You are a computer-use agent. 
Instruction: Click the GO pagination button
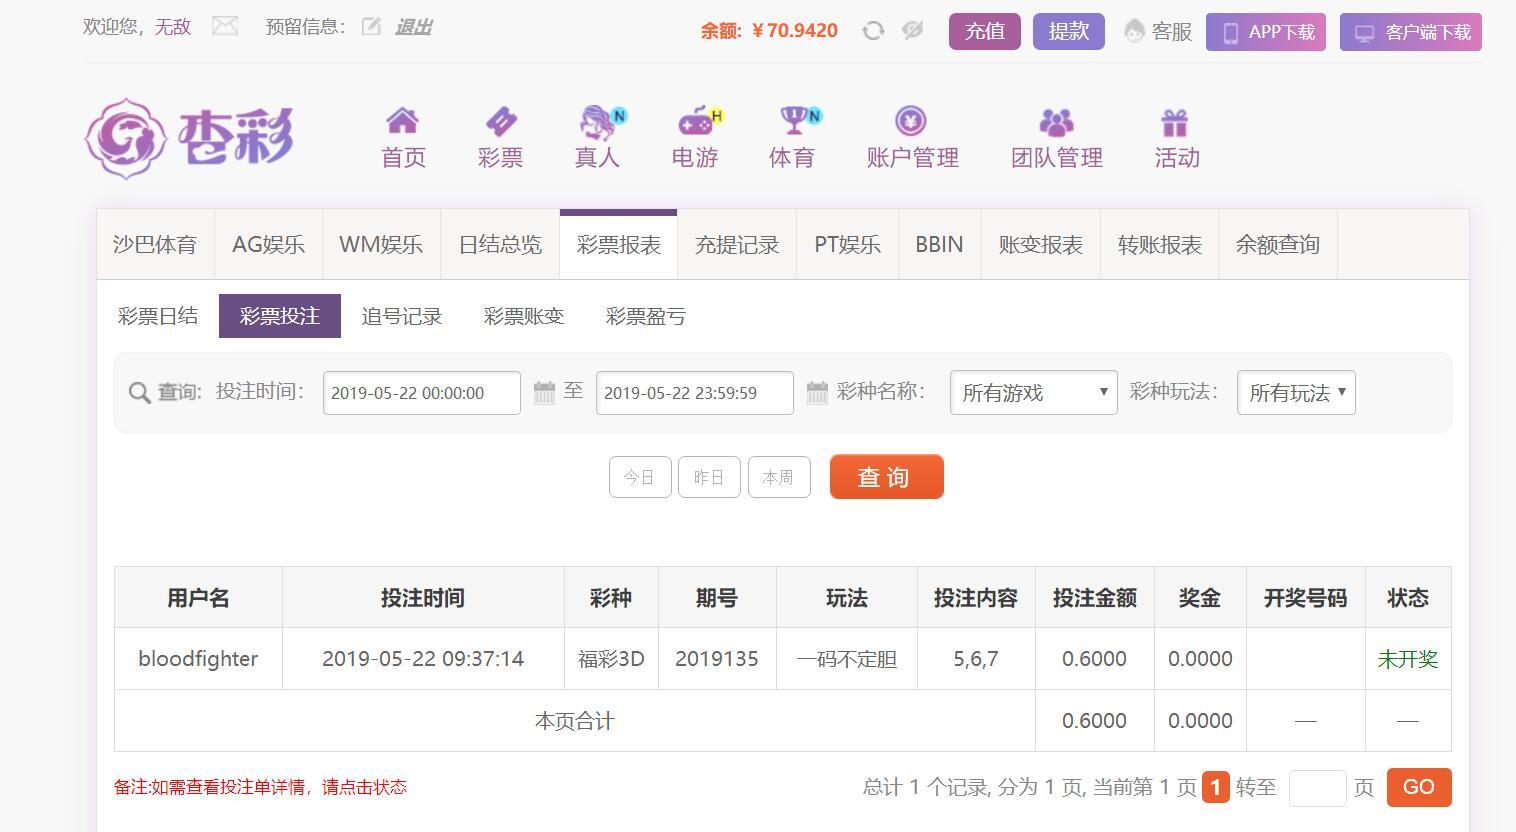(x=1419, y=787)
